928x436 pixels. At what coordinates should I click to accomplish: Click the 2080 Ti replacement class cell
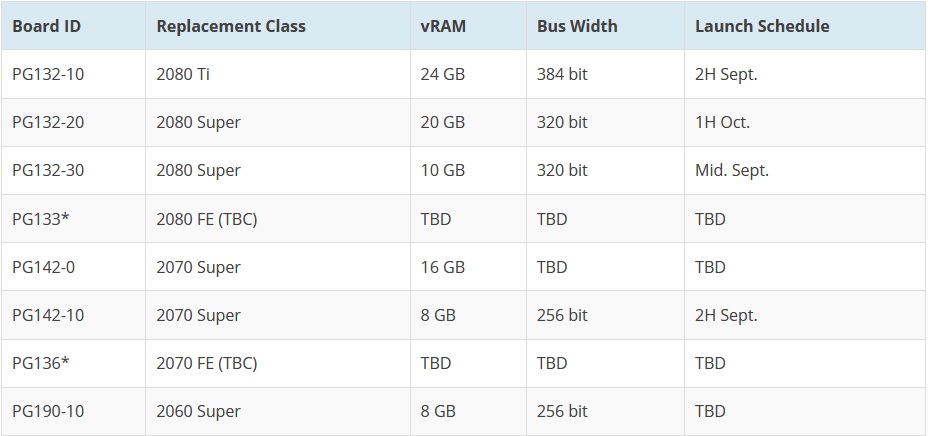click(x=184, y=74)
